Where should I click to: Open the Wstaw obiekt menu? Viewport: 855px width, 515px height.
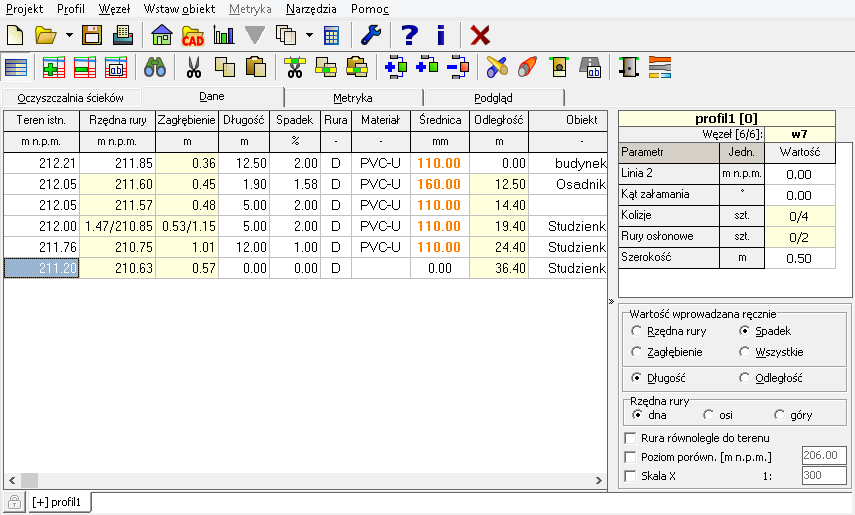point(179,9)
